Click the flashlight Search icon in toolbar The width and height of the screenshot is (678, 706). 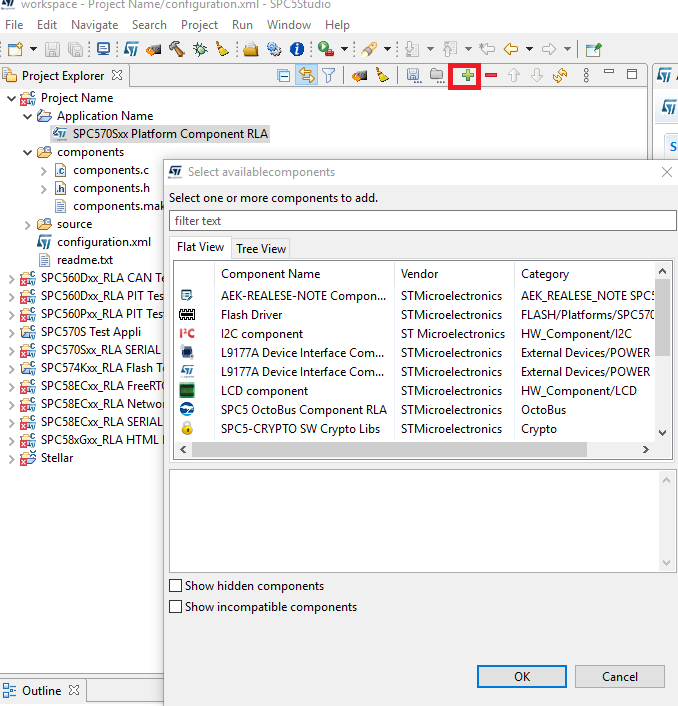[x=369, y=49]
